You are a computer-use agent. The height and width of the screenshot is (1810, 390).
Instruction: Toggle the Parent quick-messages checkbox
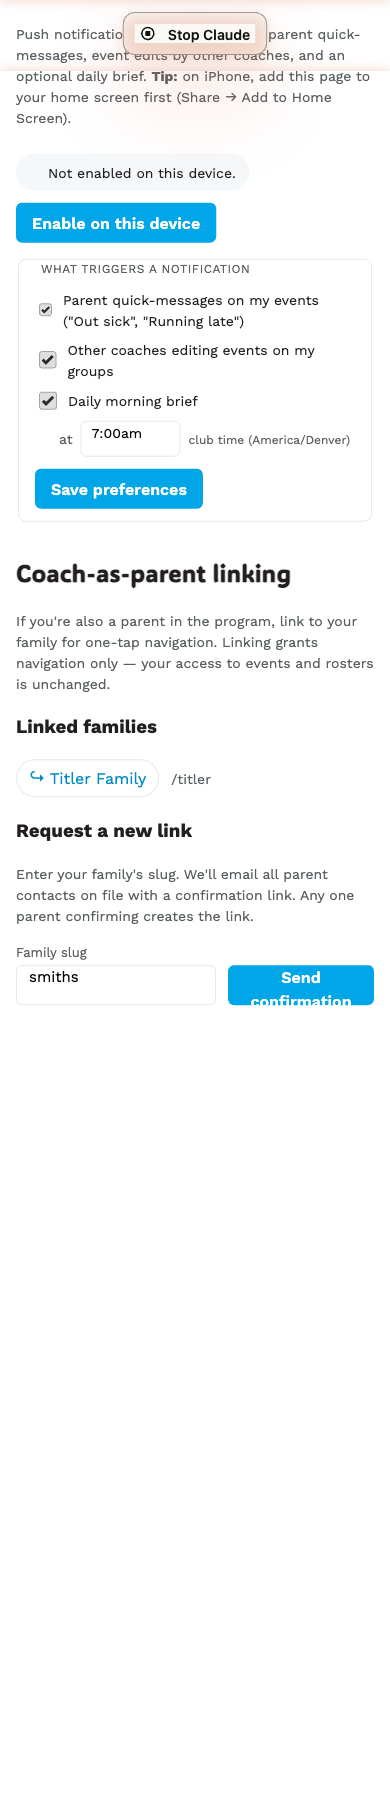[46, 310]
